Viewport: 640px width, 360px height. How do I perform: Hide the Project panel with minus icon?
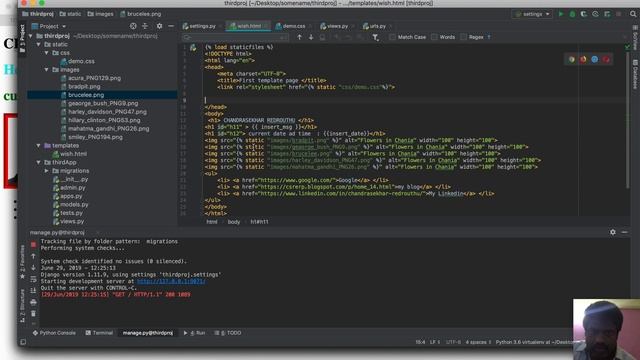(171, 26)
